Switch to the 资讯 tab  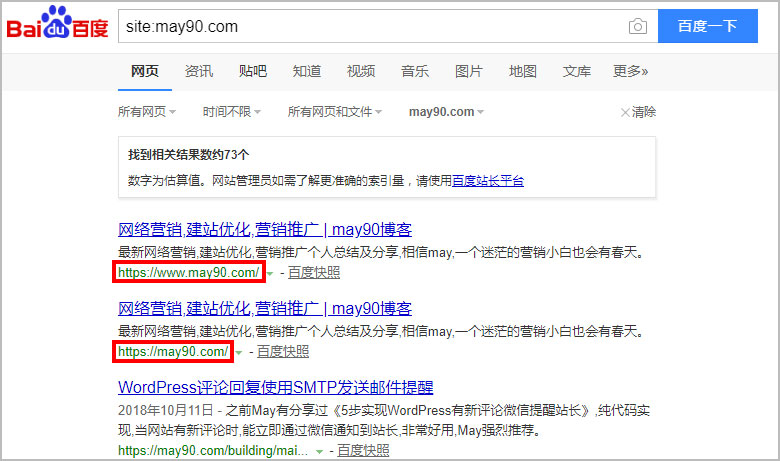198,71
